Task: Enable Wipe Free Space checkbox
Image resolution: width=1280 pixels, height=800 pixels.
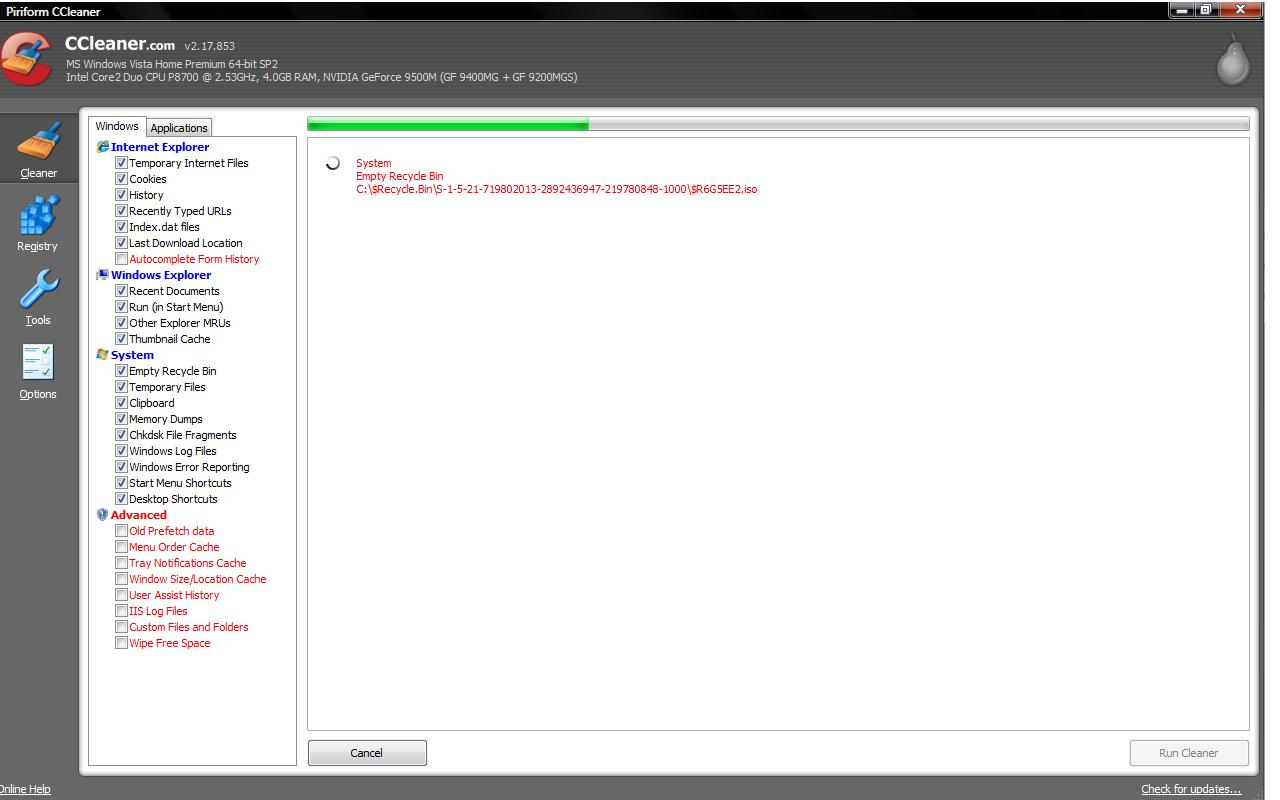Action: point(121,643)
